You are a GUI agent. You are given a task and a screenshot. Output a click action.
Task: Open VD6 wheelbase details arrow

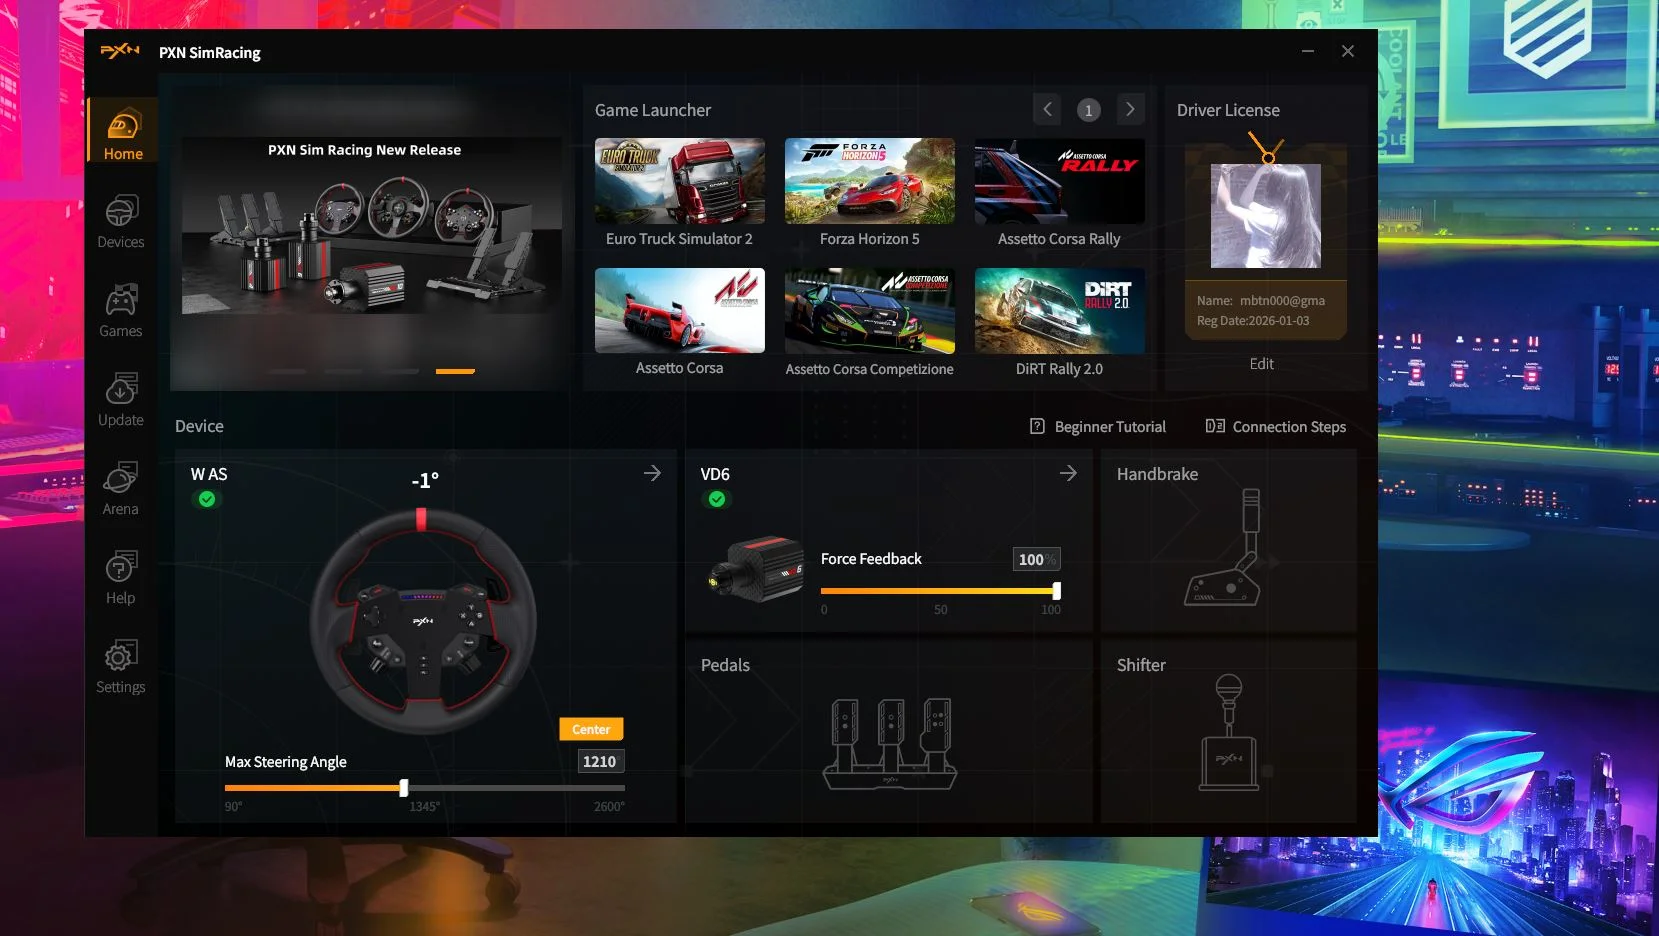pos(1068,473)
